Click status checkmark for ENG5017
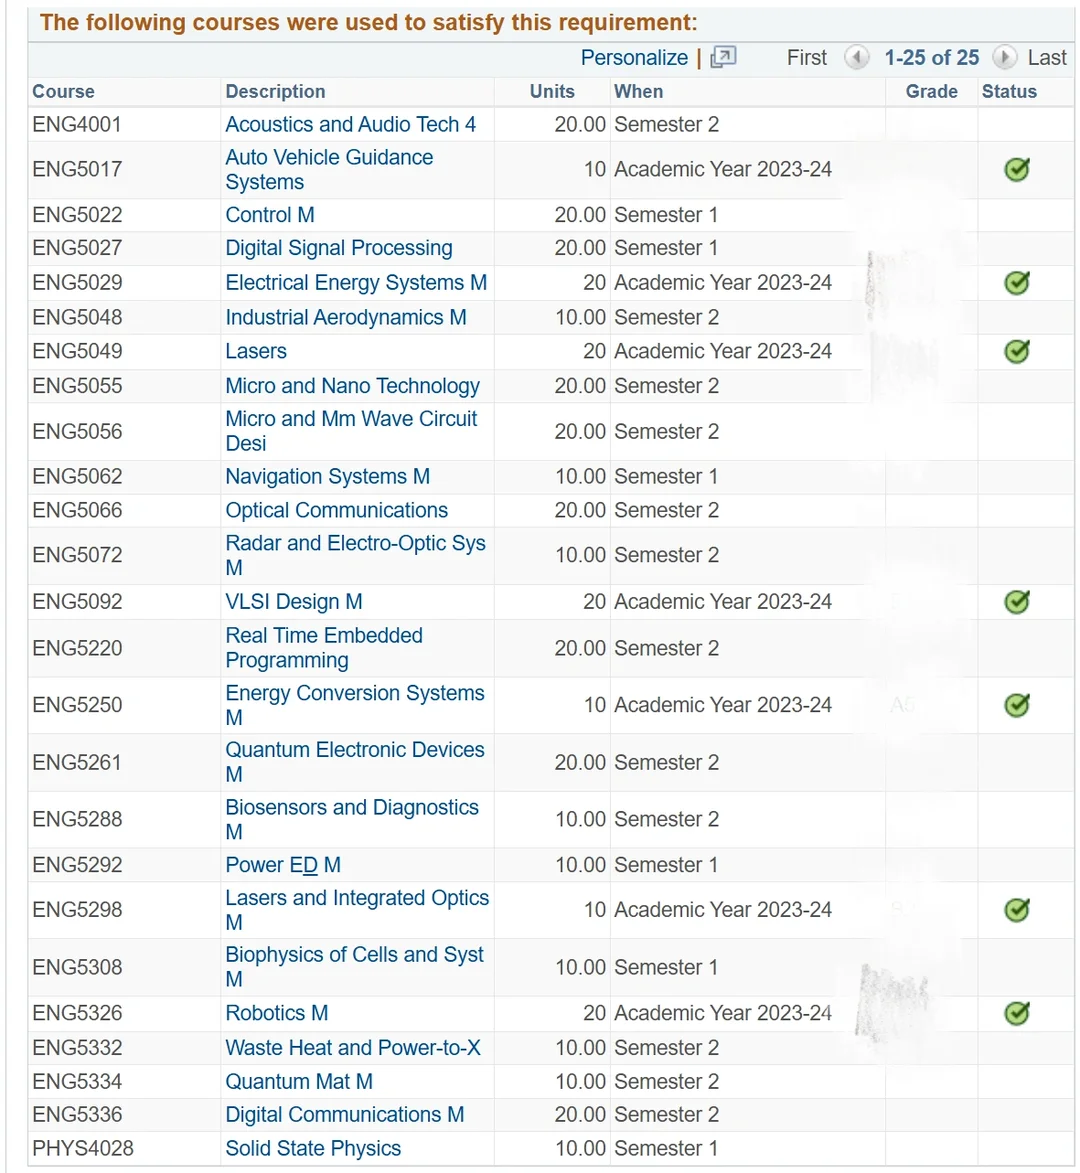The height and width of the screenshot is (1173, 1080). click(x=1016, y=170)
